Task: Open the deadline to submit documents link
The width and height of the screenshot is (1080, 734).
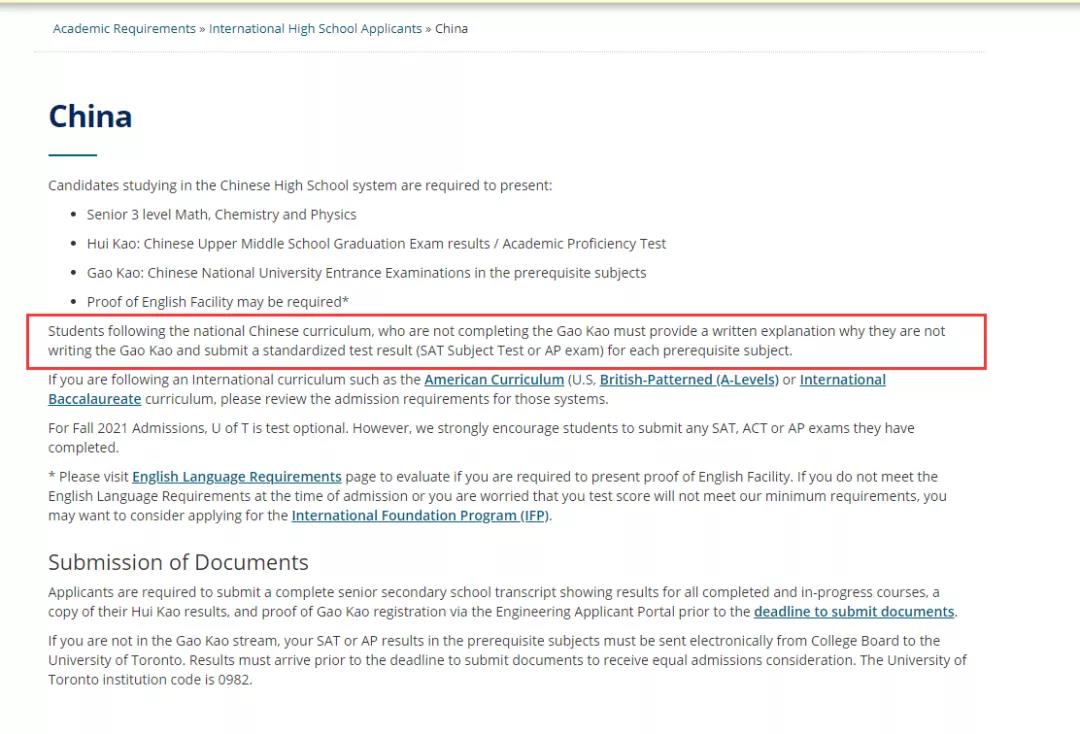Action: (854, 611)
